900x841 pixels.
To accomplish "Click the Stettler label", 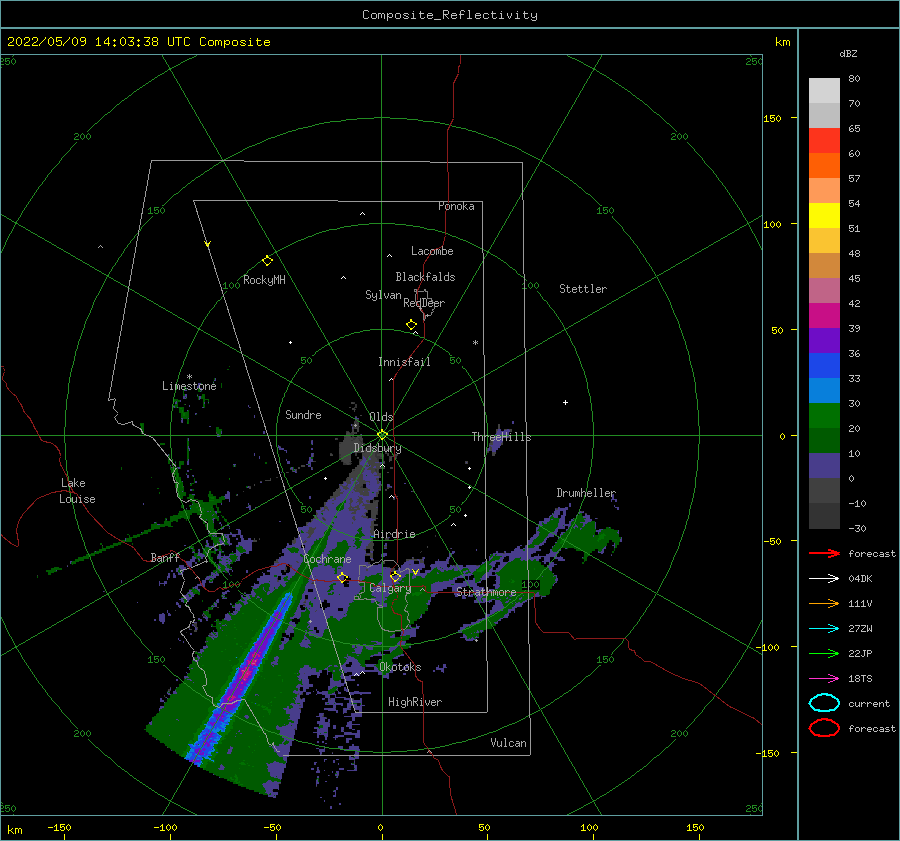I will pos(583,289).
